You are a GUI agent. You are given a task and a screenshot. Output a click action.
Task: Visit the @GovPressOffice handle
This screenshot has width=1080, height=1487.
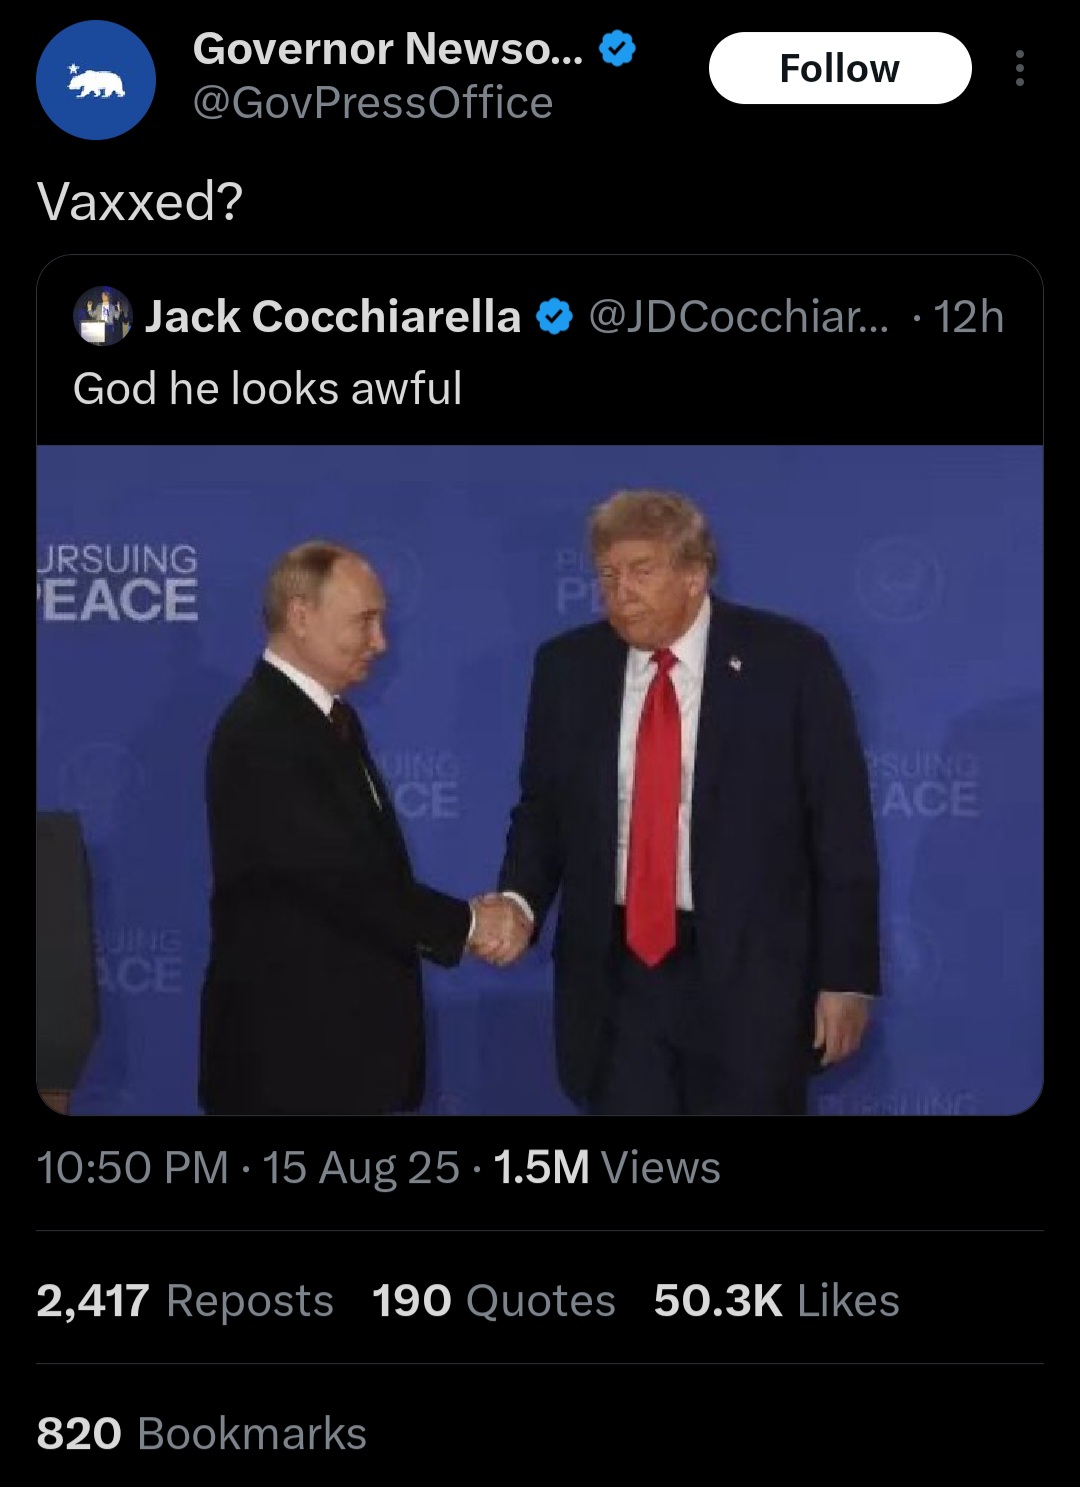[x=372, y=103]
